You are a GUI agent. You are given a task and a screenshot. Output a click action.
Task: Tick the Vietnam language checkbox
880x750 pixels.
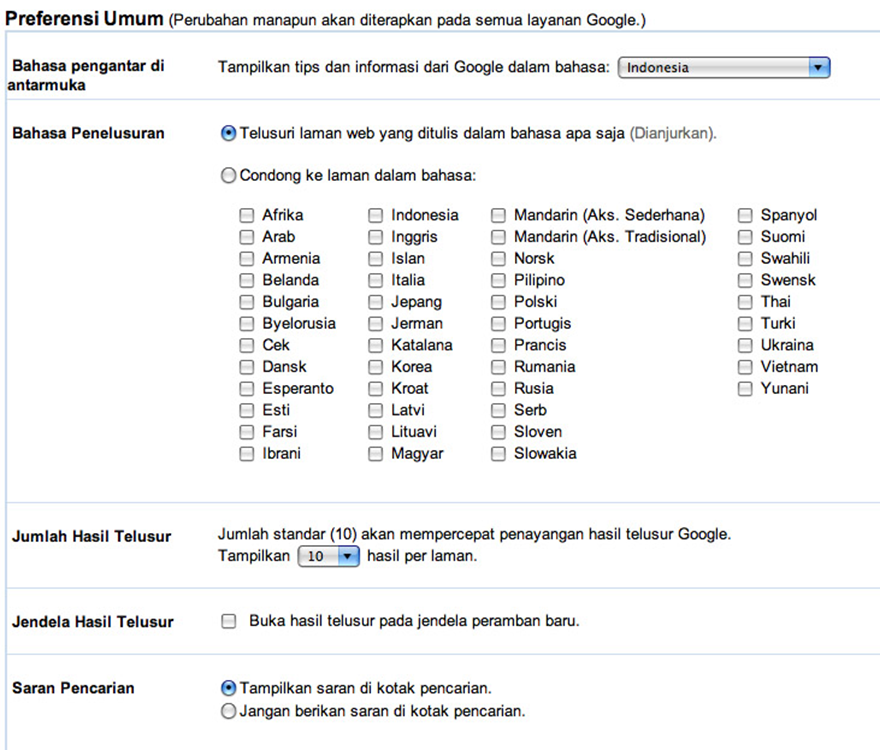click(745, 367)
